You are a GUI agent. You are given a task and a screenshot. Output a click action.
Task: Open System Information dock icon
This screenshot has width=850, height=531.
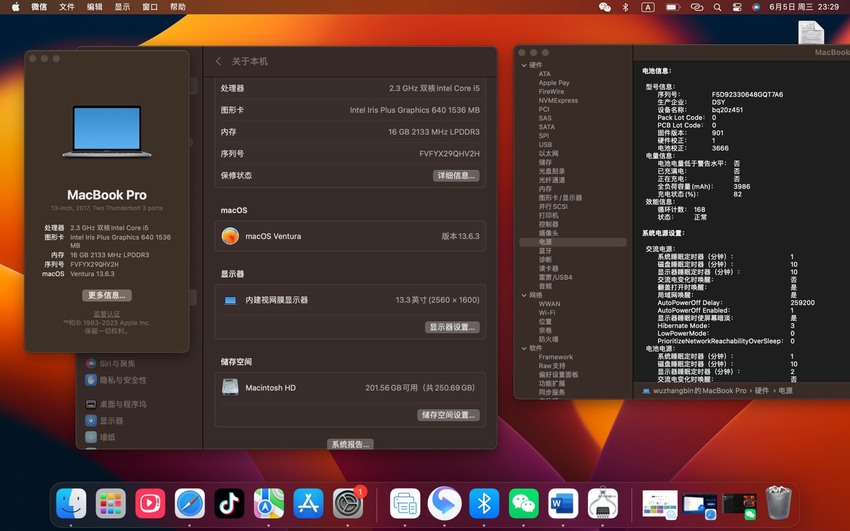pyautogui.click(x=603, y=503)
